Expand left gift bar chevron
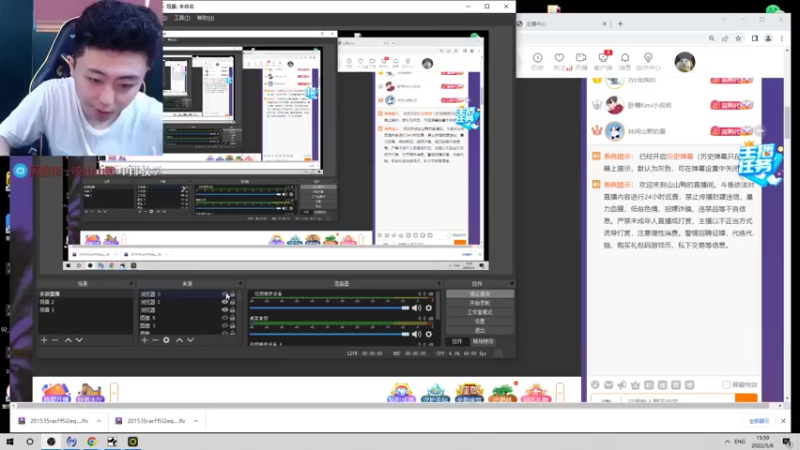 tap(114, 392)
